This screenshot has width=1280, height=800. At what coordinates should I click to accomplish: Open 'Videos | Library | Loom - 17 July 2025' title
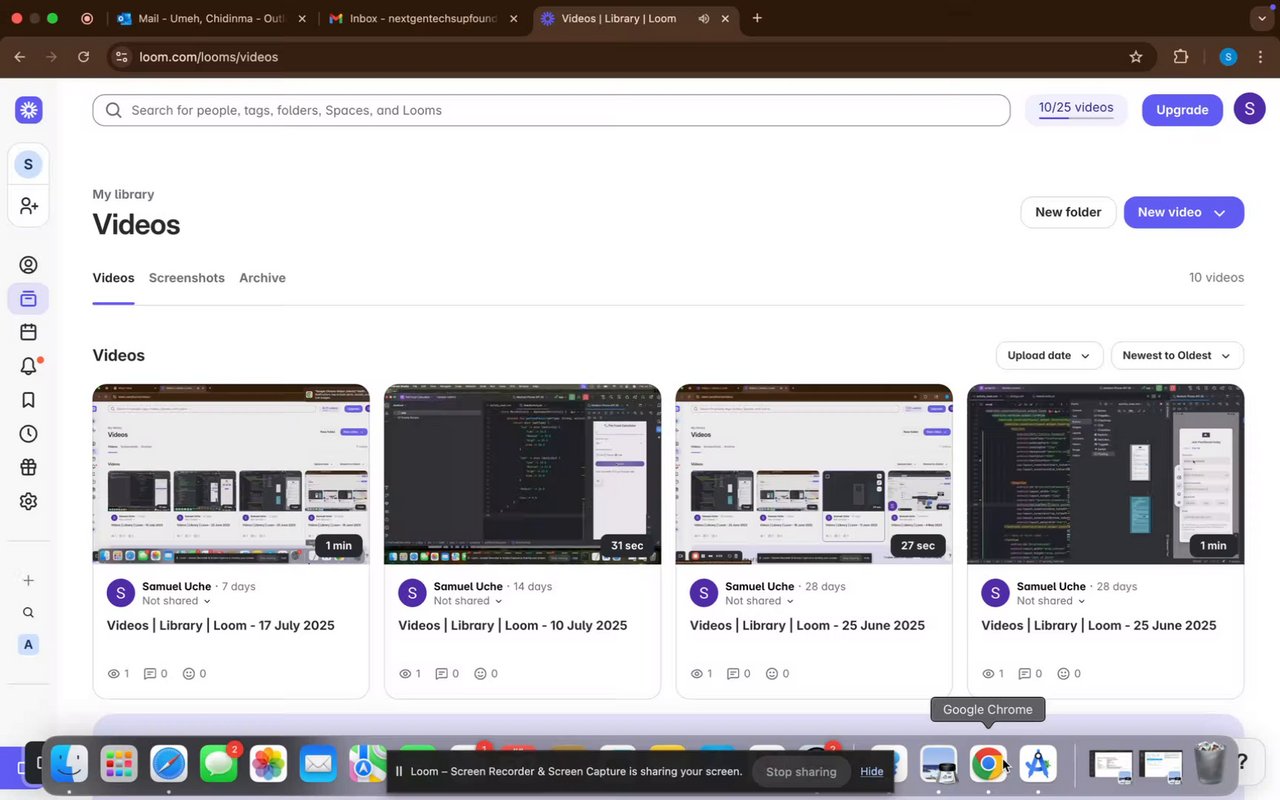221,626
